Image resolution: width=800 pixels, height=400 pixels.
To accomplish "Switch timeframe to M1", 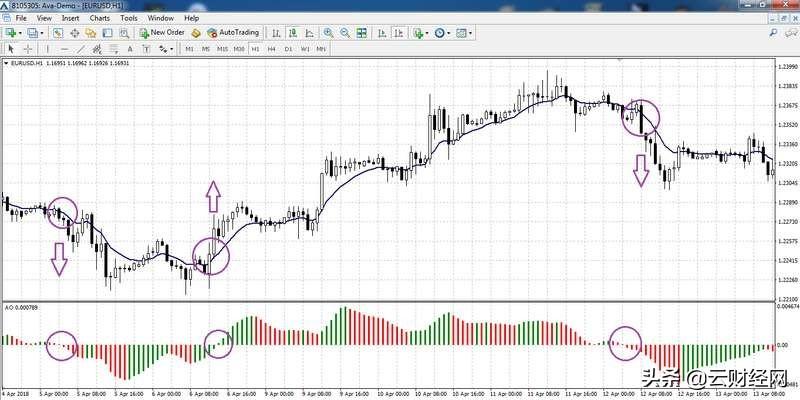I will point(189,49).
